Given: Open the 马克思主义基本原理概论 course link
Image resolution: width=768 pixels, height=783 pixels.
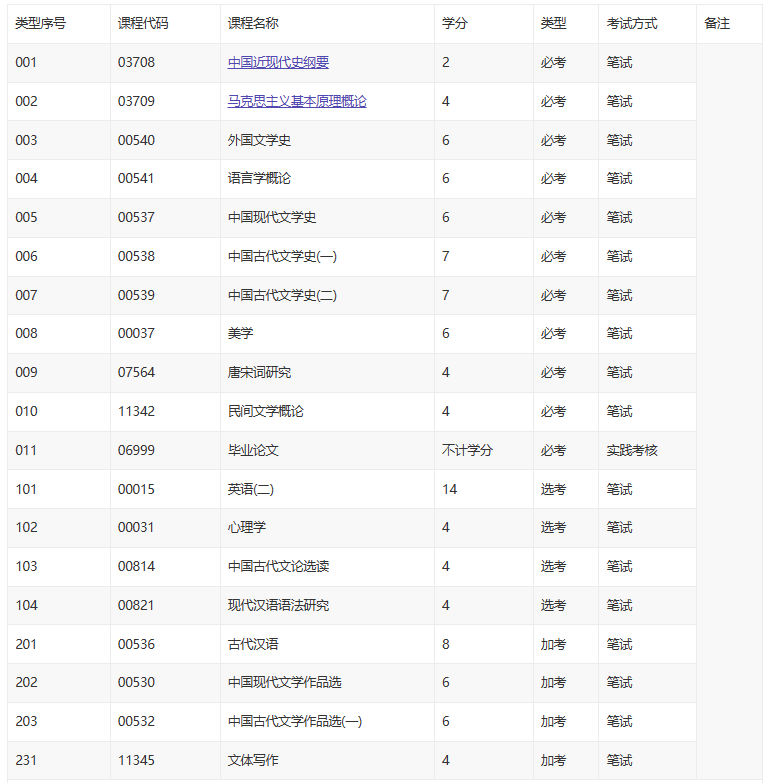Looking at the screenshot, I should point(297,101).
